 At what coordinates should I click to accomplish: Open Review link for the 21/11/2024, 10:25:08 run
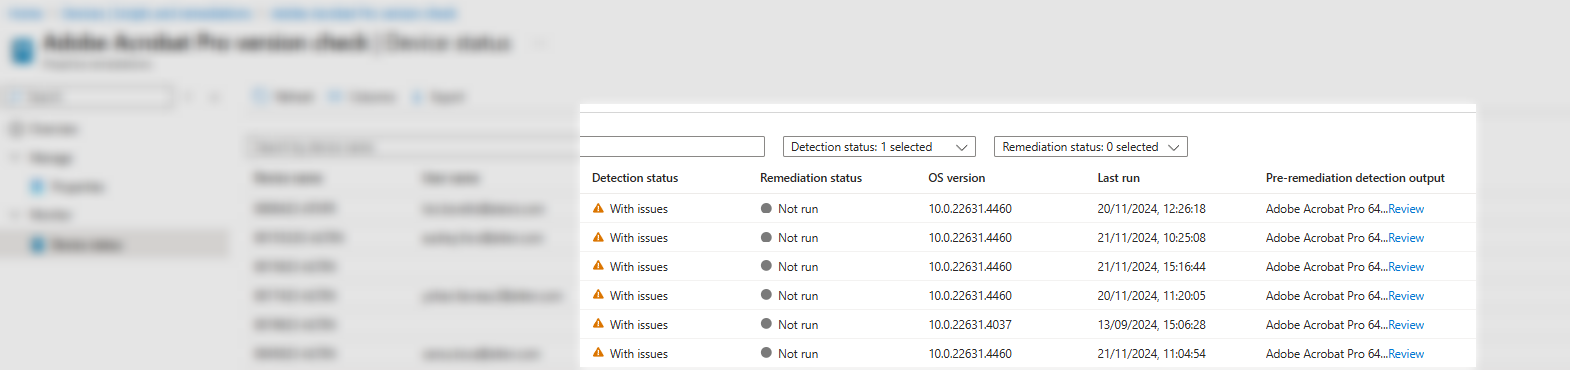point(1405,238)
